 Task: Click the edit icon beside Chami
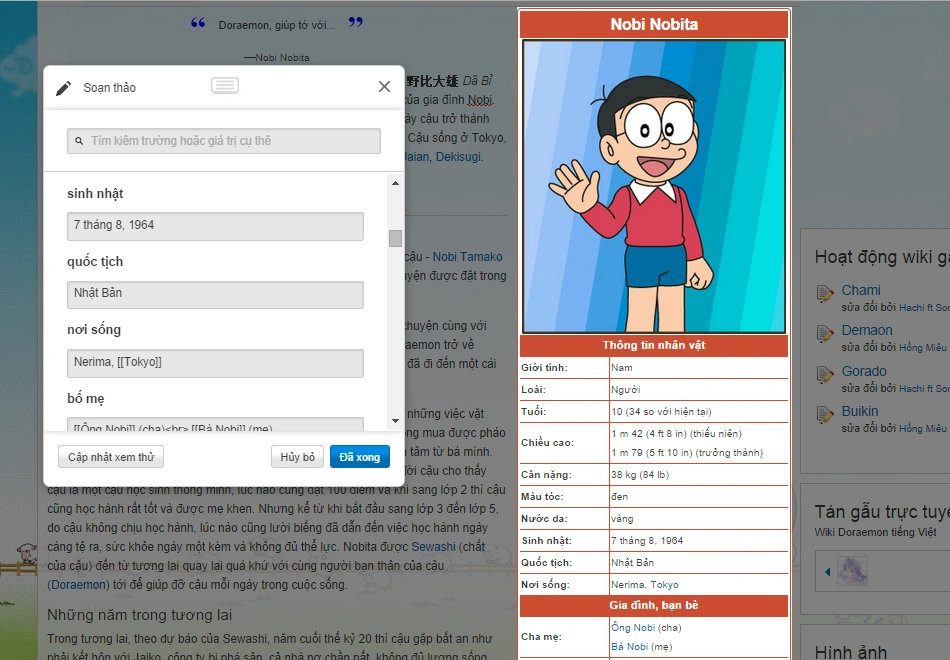coord(825,294)
